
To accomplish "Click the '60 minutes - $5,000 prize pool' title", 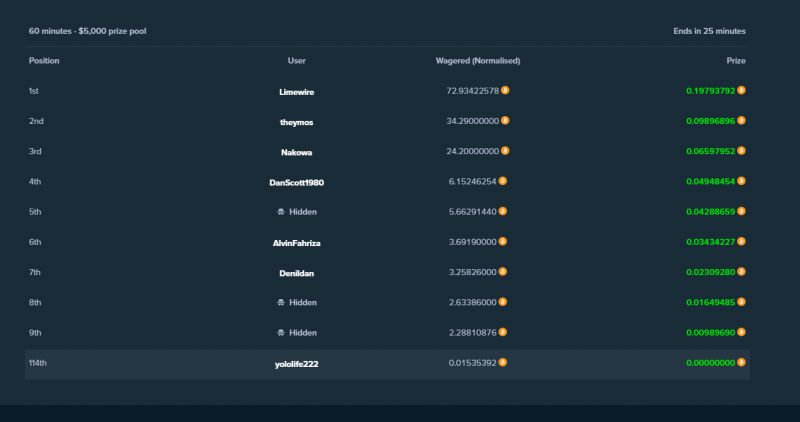I will point(87,31).
